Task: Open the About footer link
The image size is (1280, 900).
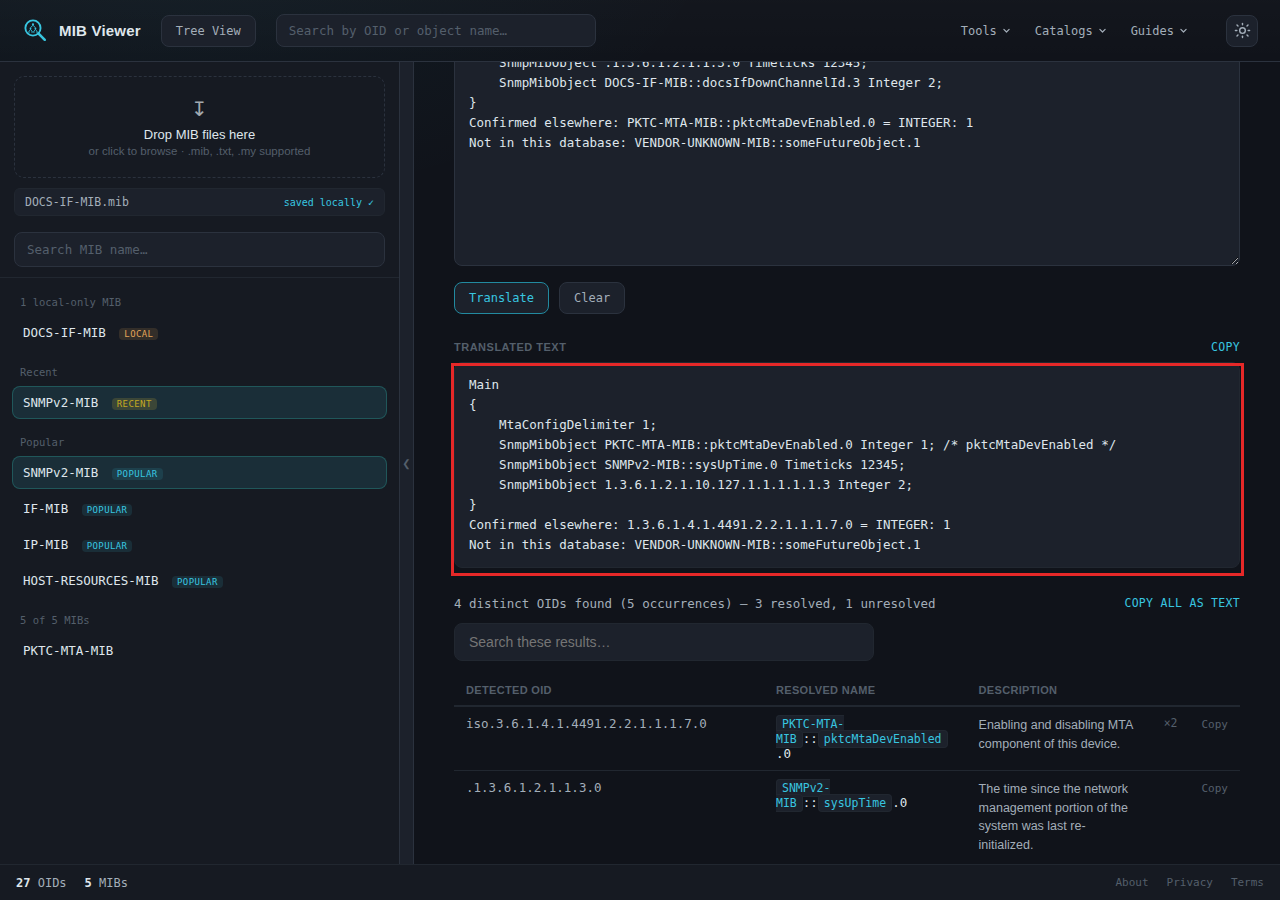Action: click(1132, 882)
